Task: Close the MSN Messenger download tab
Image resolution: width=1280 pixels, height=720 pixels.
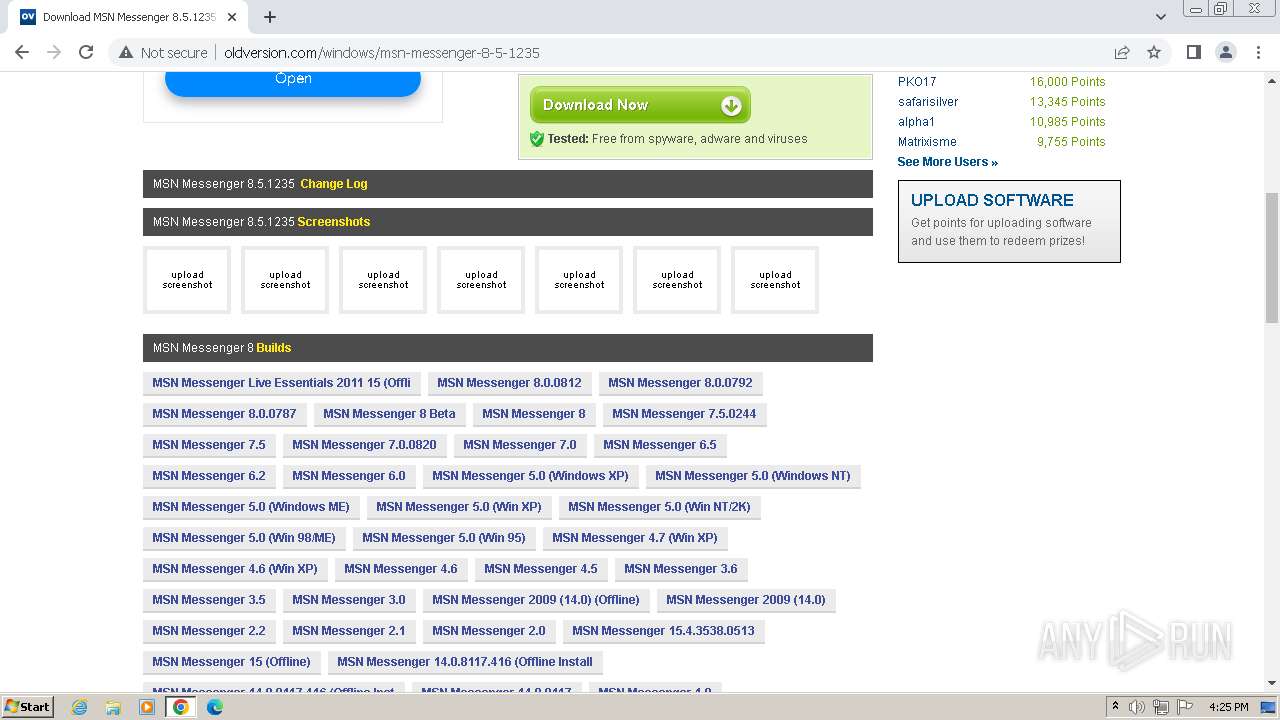Action: pos(232,17)
